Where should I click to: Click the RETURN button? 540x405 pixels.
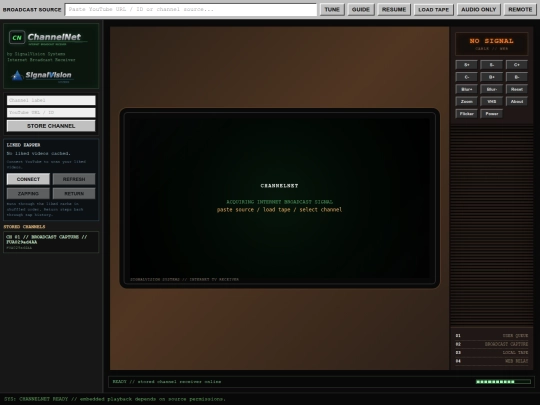74,194
